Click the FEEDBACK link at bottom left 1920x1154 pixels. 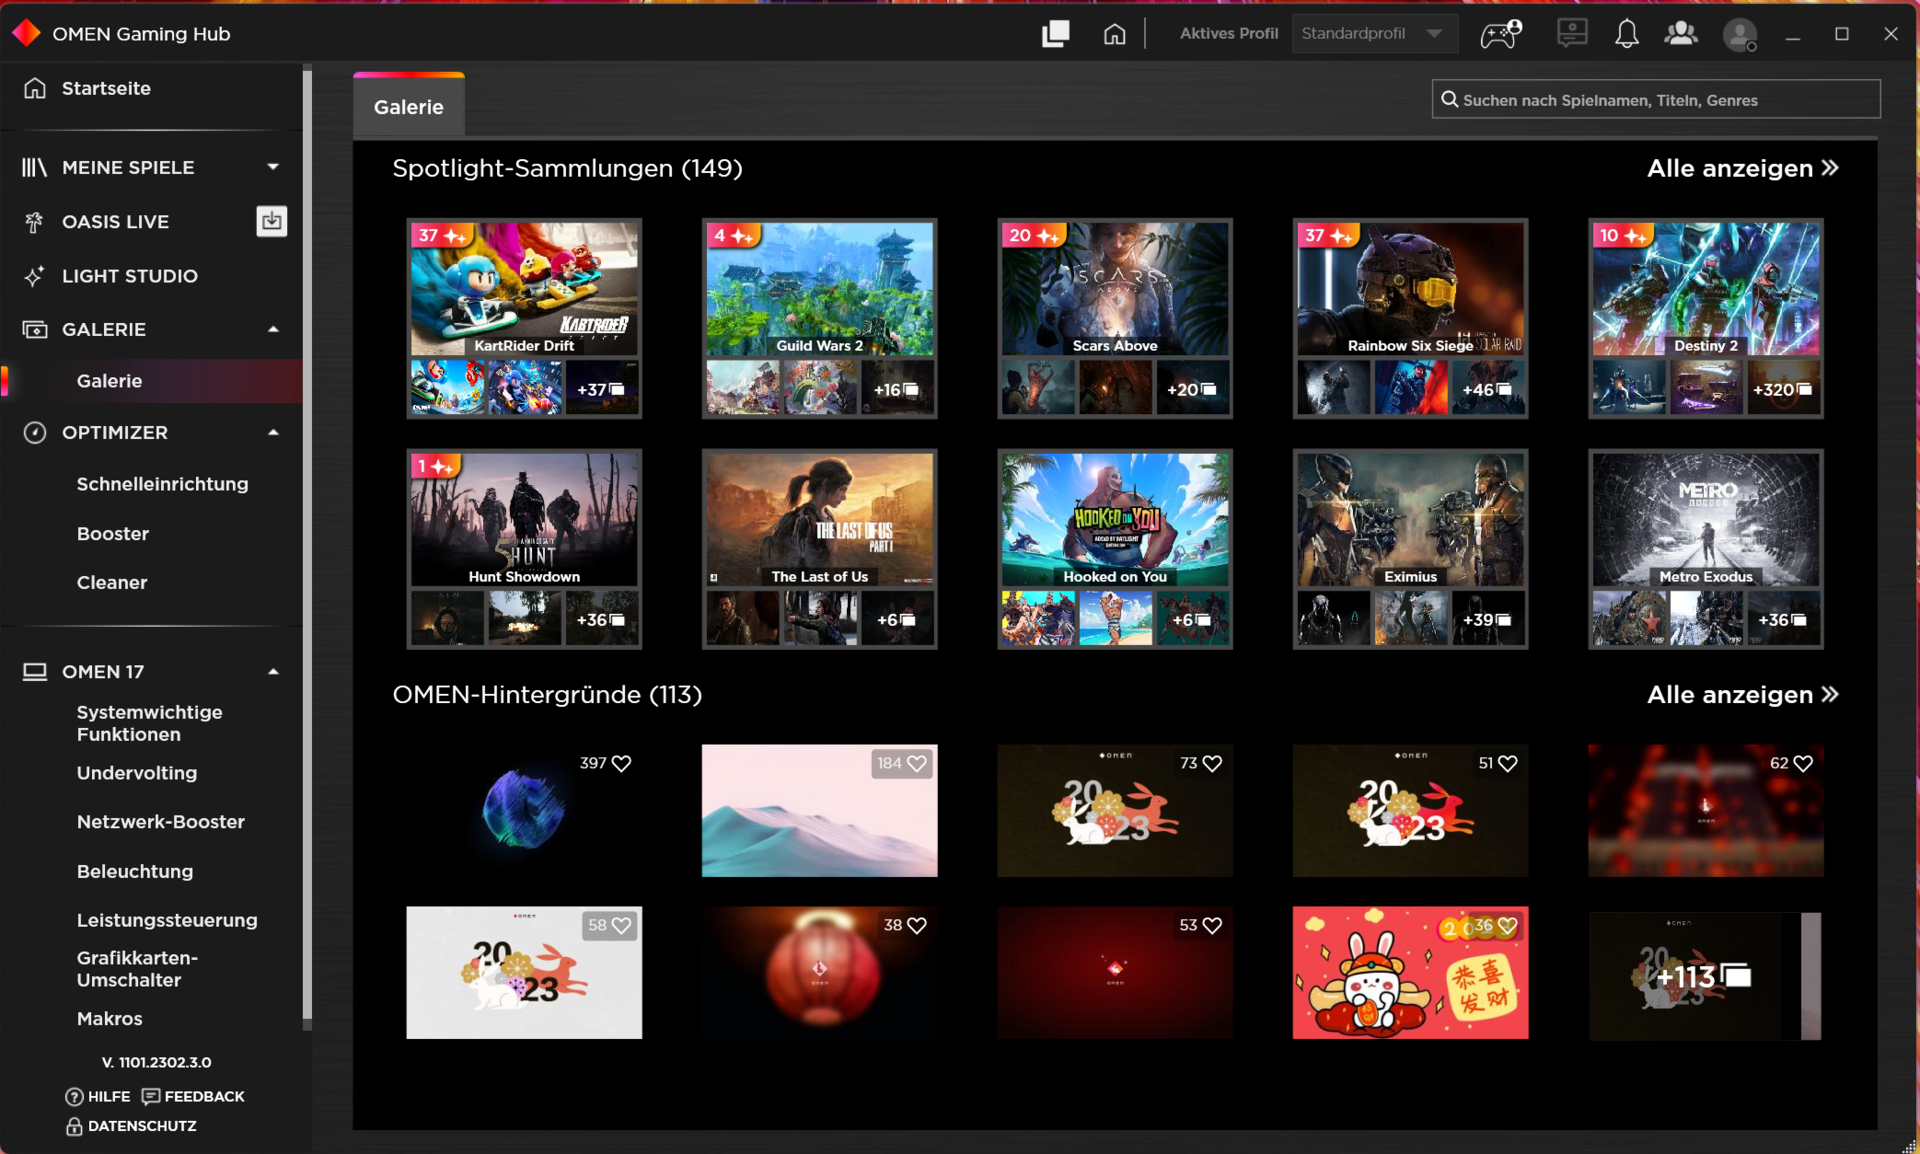193,1096
